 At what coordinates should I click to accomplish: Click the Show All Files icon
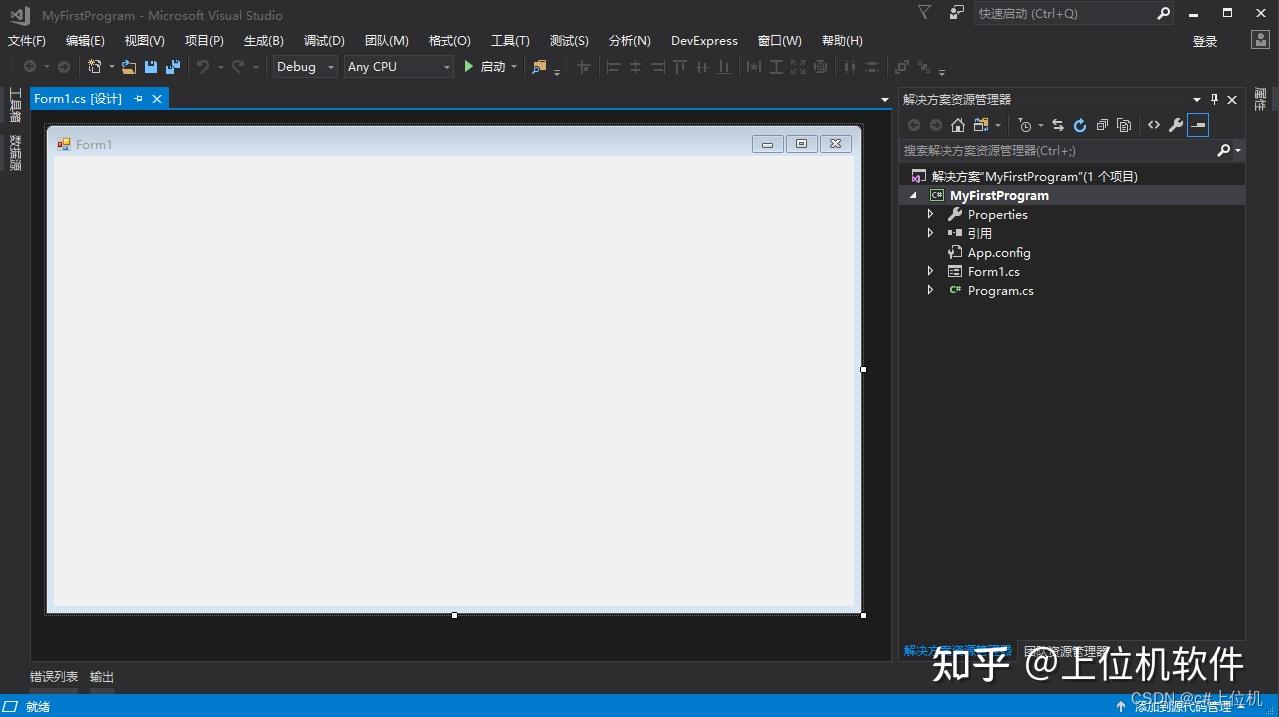pos(1124,125)
